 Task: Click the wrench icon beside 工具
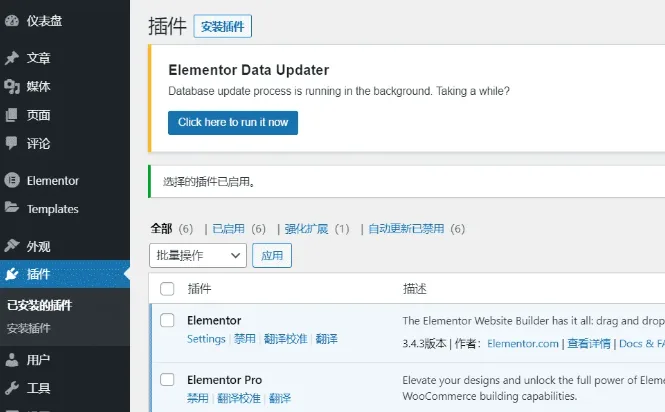12,388
